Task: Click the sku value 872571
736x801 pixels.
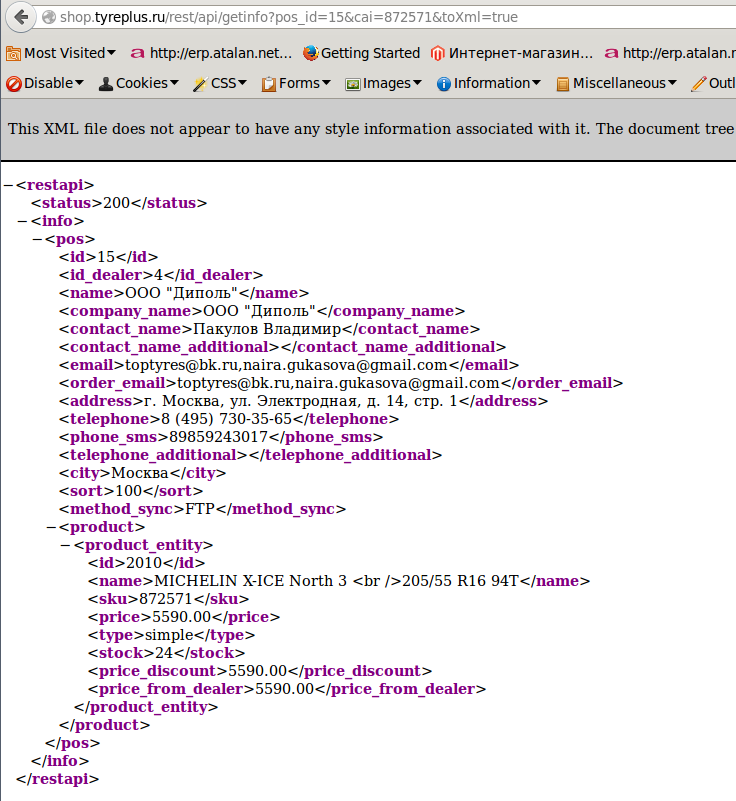Action: pyautogui.click(x=165, y=599)
